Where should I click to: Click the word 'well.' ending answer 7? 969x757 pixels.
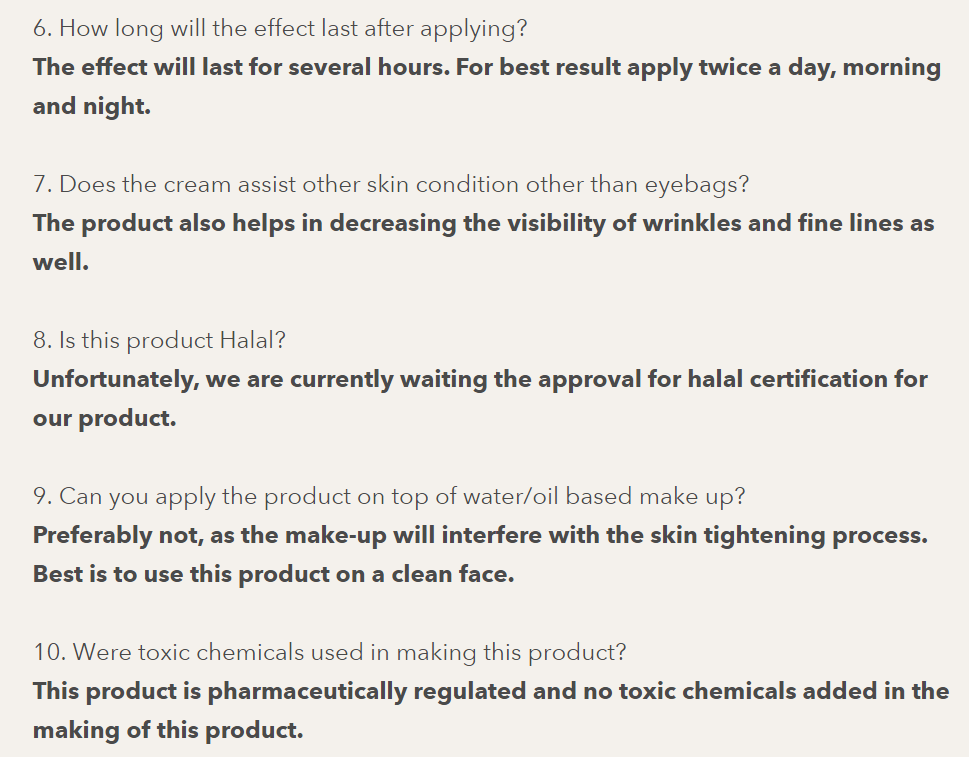pyautogui.click(x=61, y=262)
